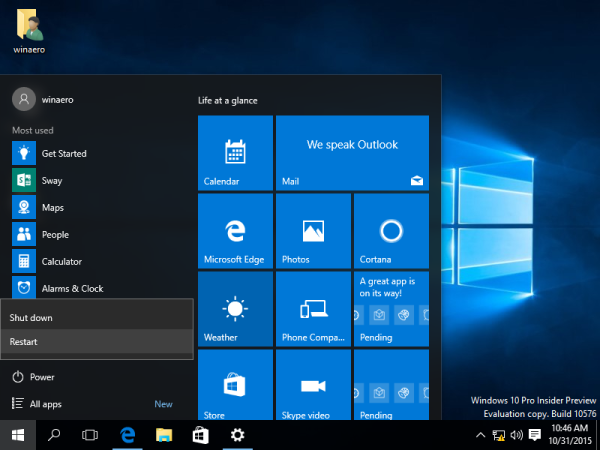Click the New label beside All apps
Viewport: 600px width, 450px height.
[x=163, y=404]
